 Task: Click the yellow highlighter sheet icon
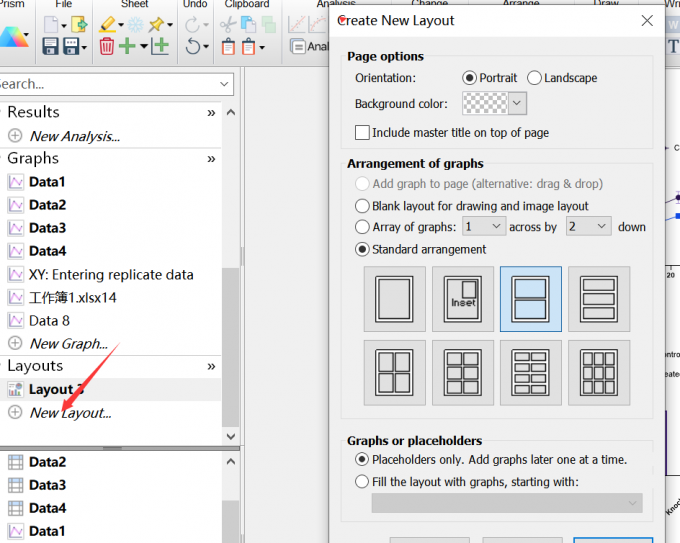(x=108, y=24)
